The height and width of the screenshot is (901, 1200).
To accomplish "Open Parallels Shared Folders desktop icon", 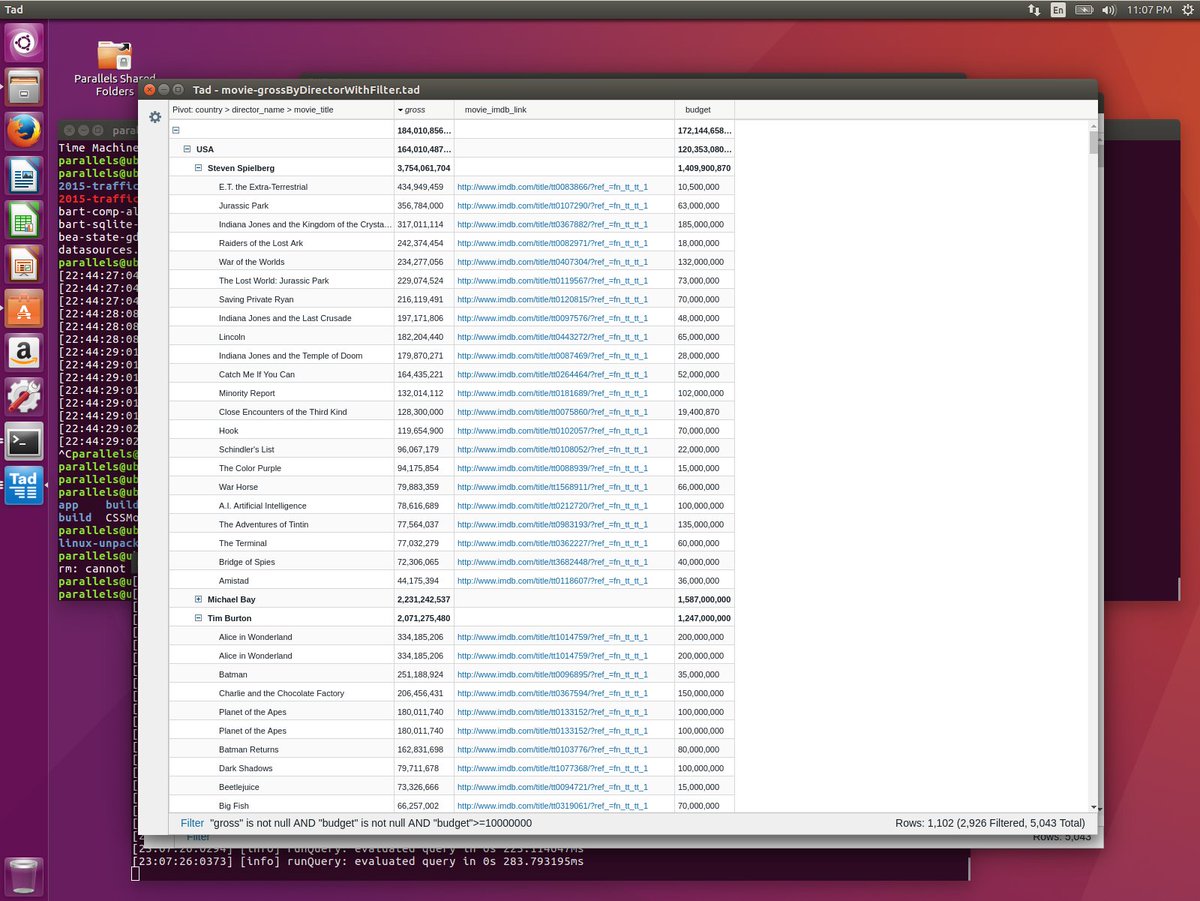I will pyautogui.click(x=115, y=68).
